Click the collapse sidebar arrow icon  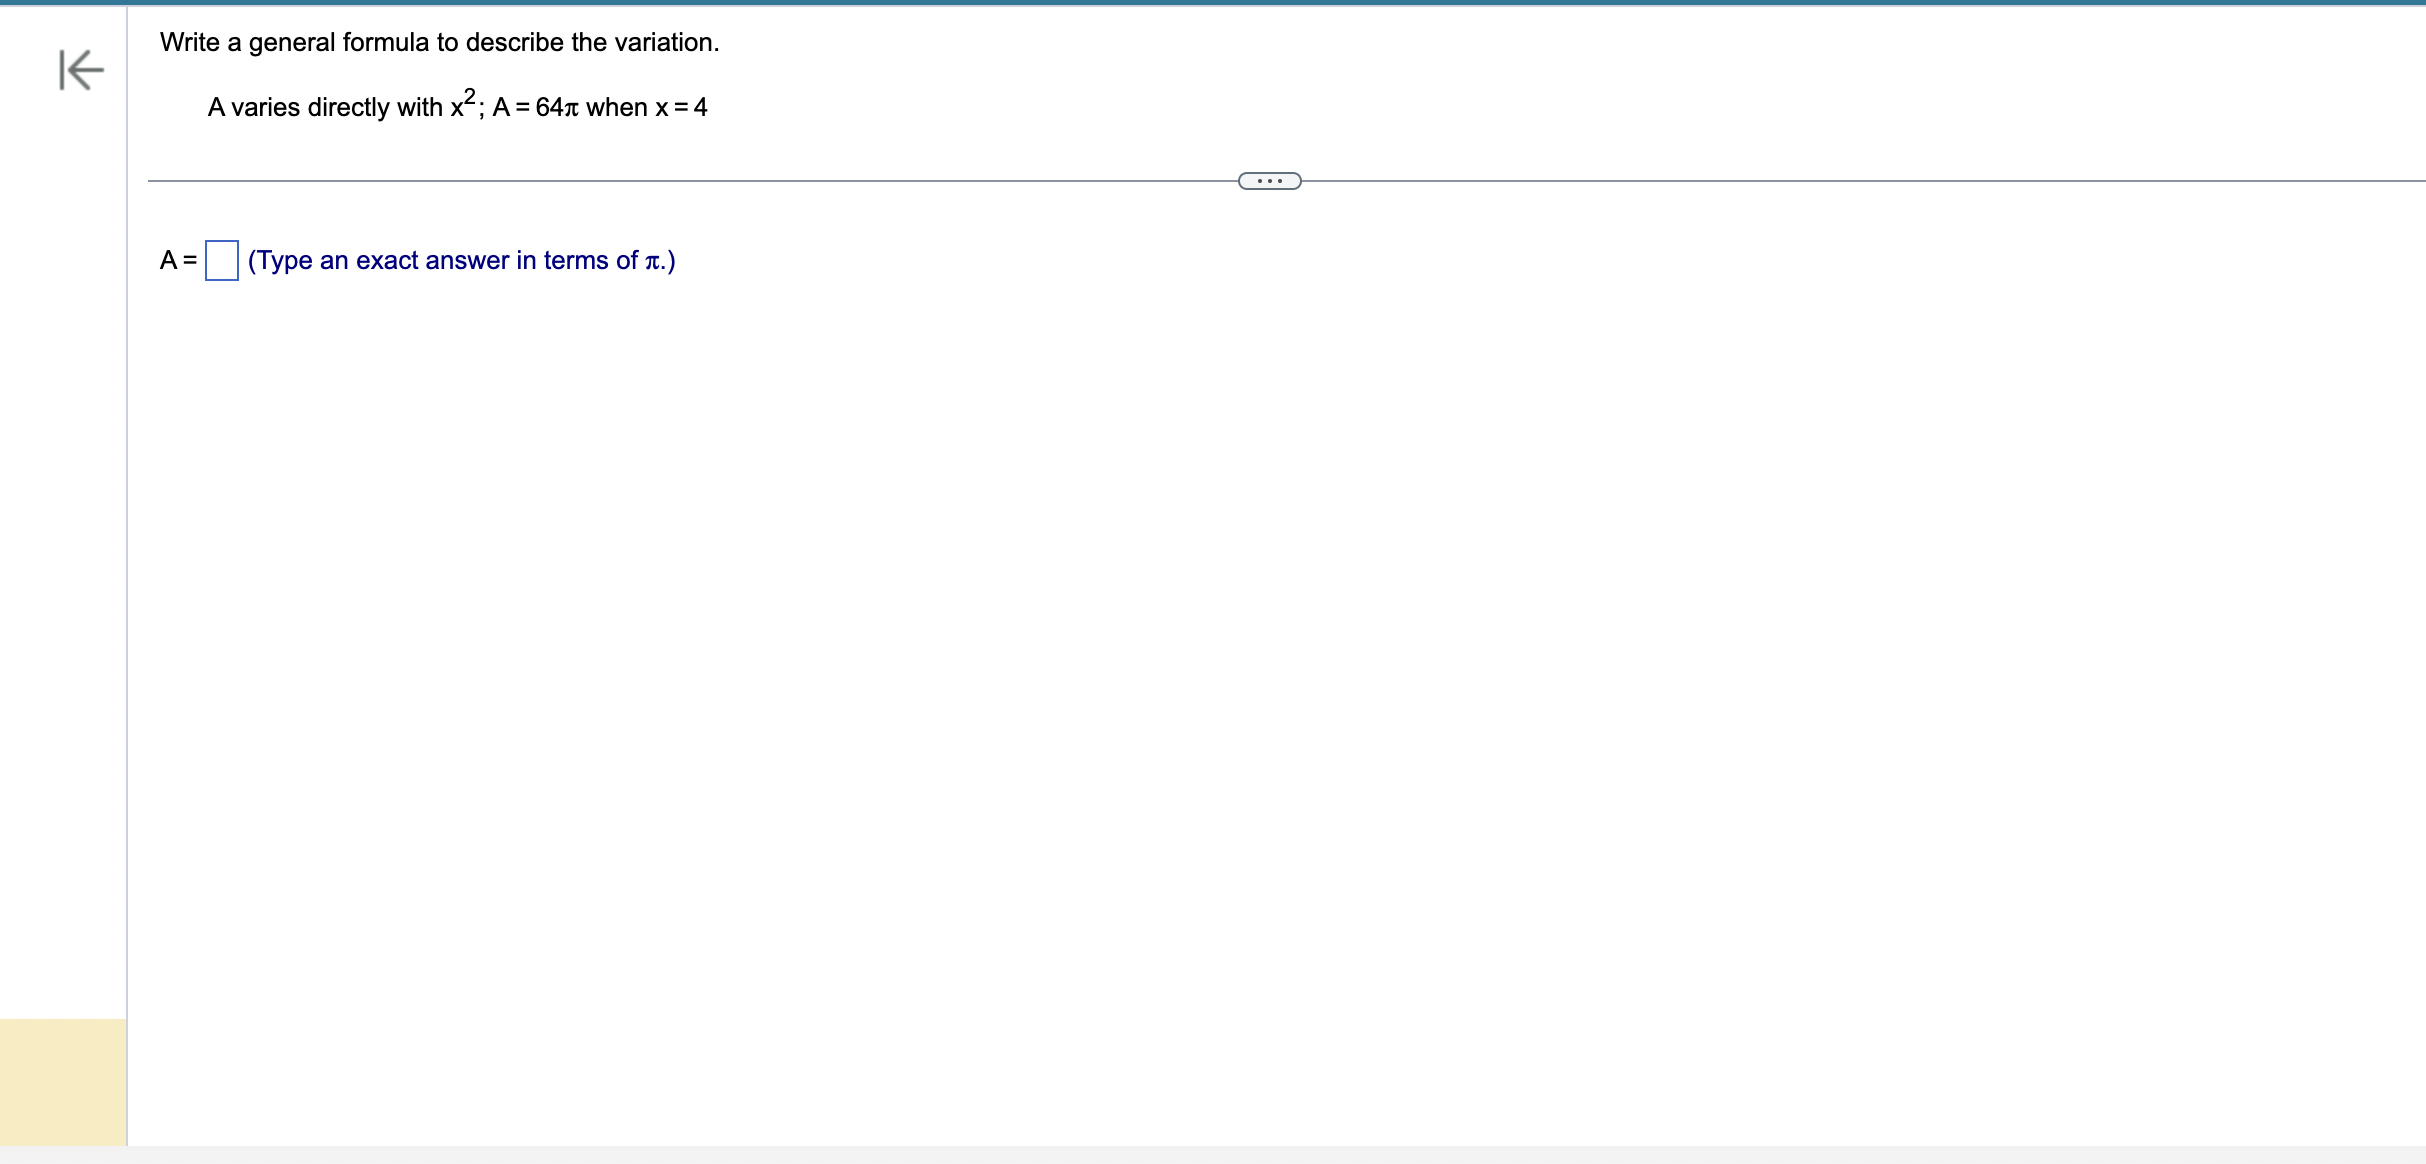click(81, 70)
